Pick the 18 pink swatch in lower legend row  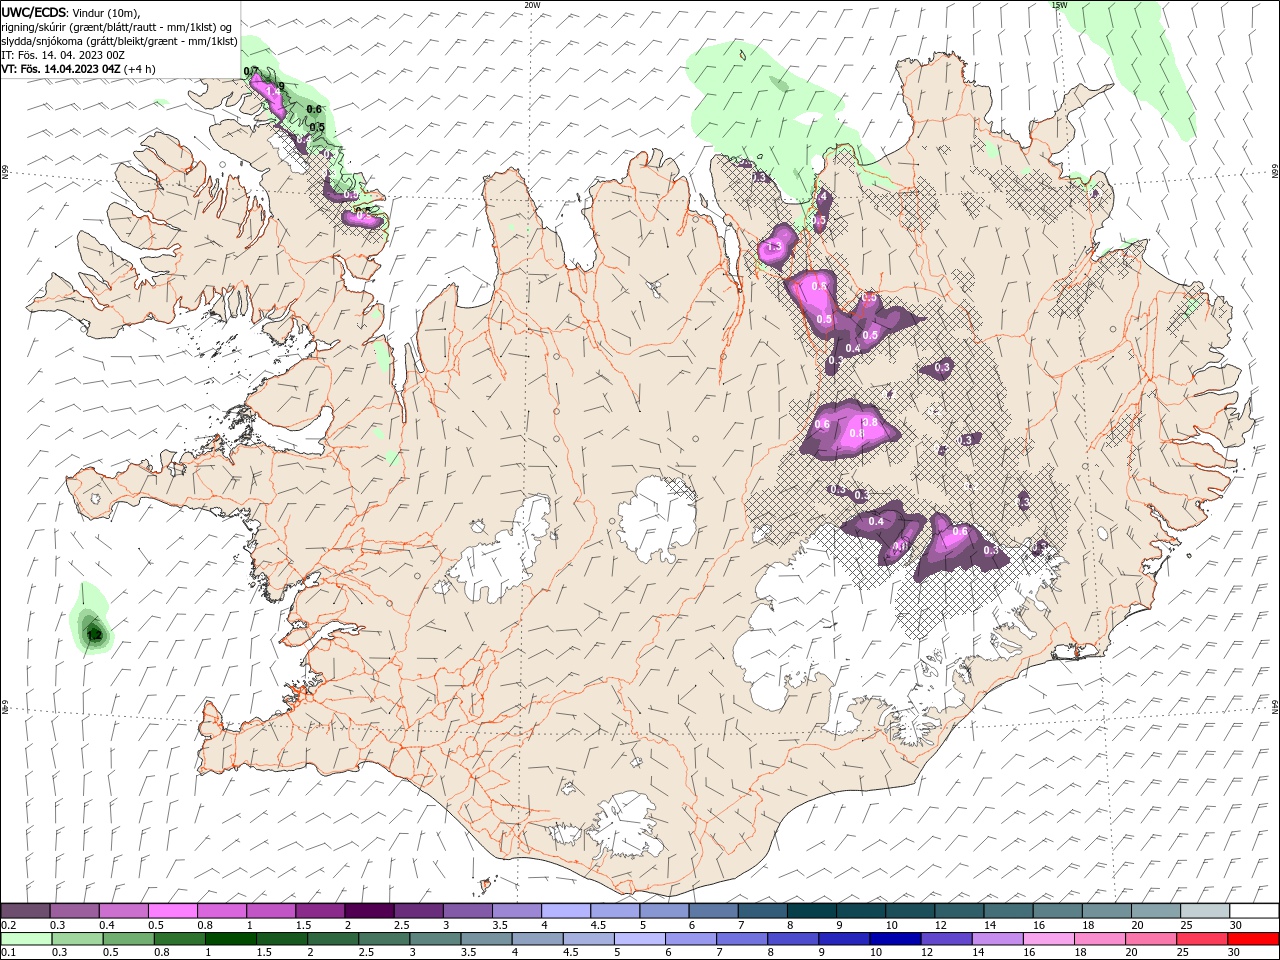(1098, 939)
